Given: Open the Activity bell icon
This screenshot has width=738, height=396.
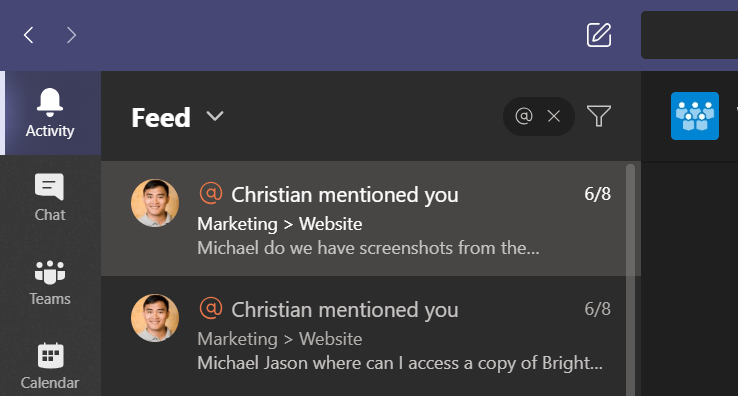Looking at the screenshot, I should pos(50,102).
